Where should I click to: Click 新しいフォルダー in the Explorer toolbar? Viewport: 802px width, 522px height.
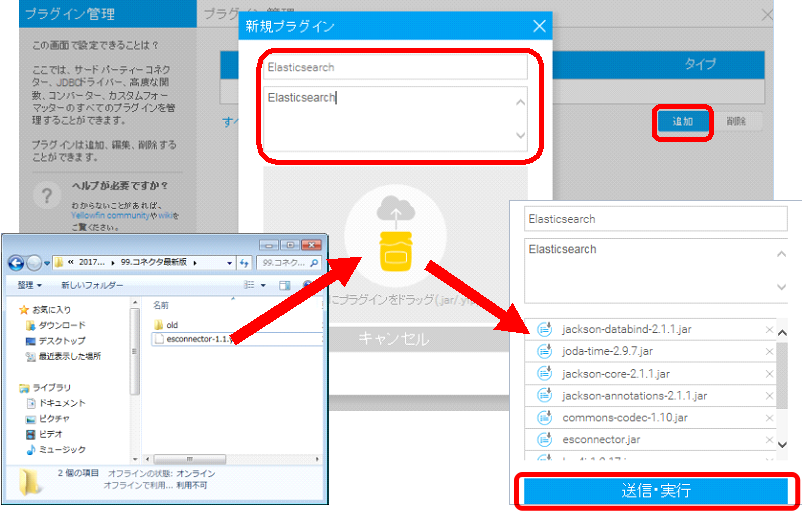[92, 285]
